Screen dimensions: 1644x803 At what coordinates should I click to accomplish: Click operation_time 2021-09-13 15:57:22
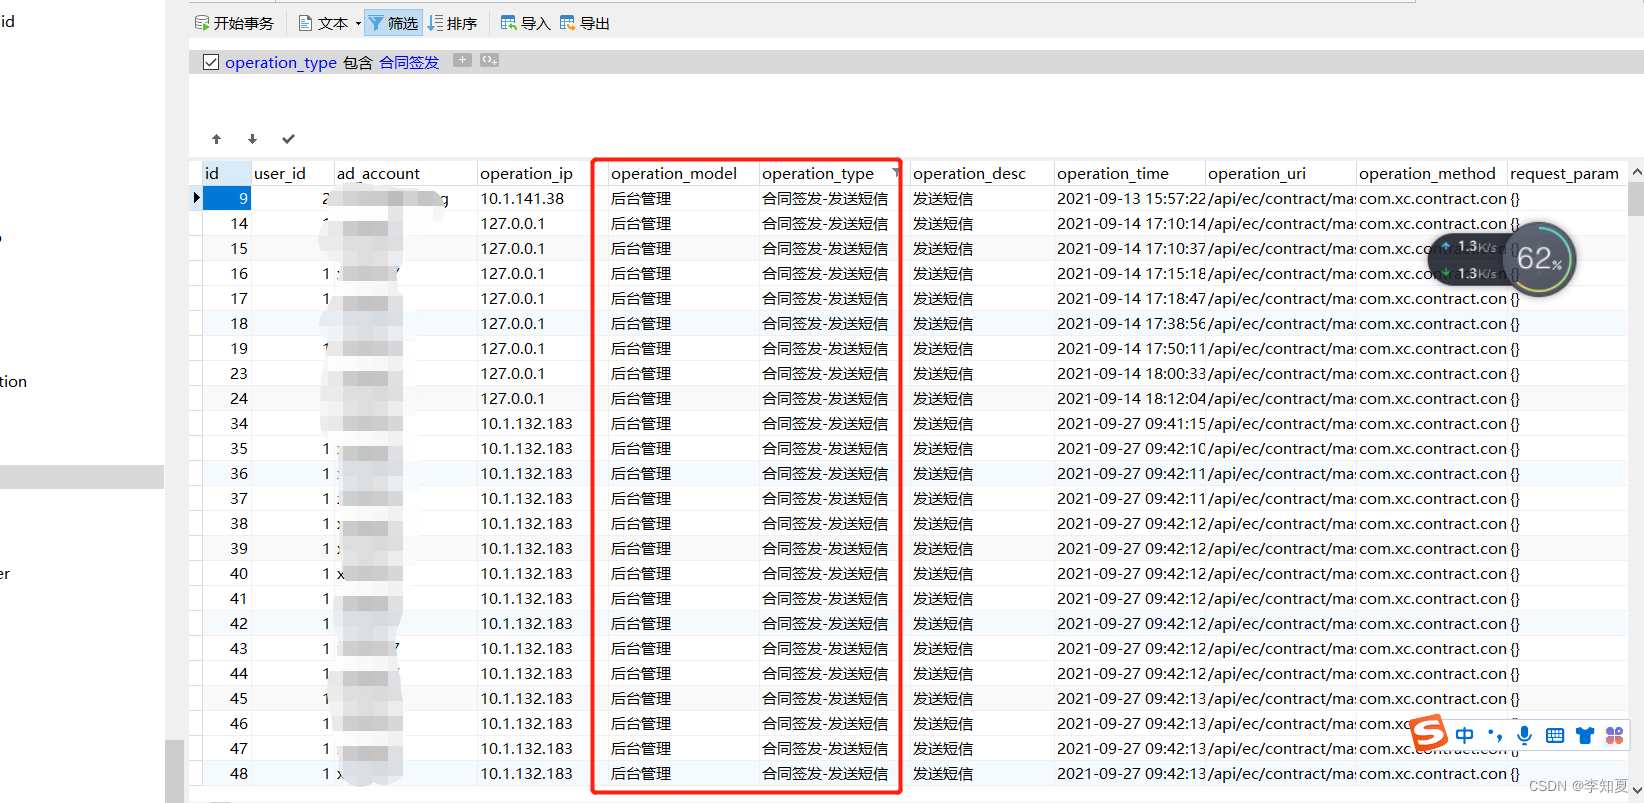coord(1131,198)
